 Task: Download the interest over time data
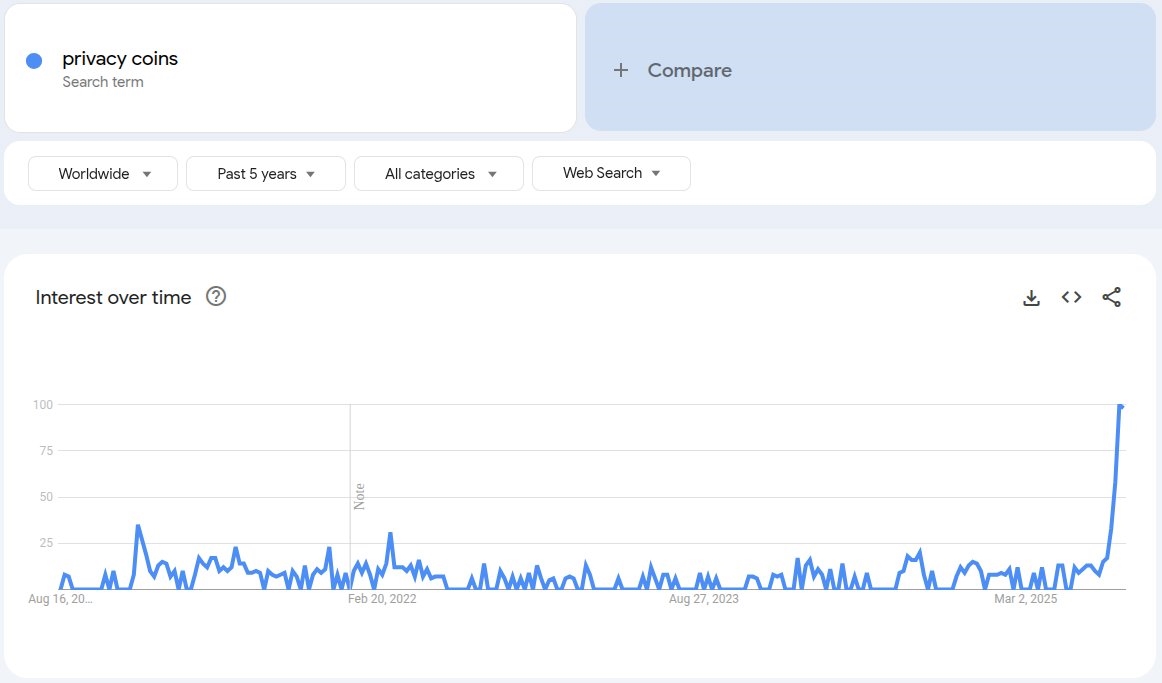point(1031,297)
